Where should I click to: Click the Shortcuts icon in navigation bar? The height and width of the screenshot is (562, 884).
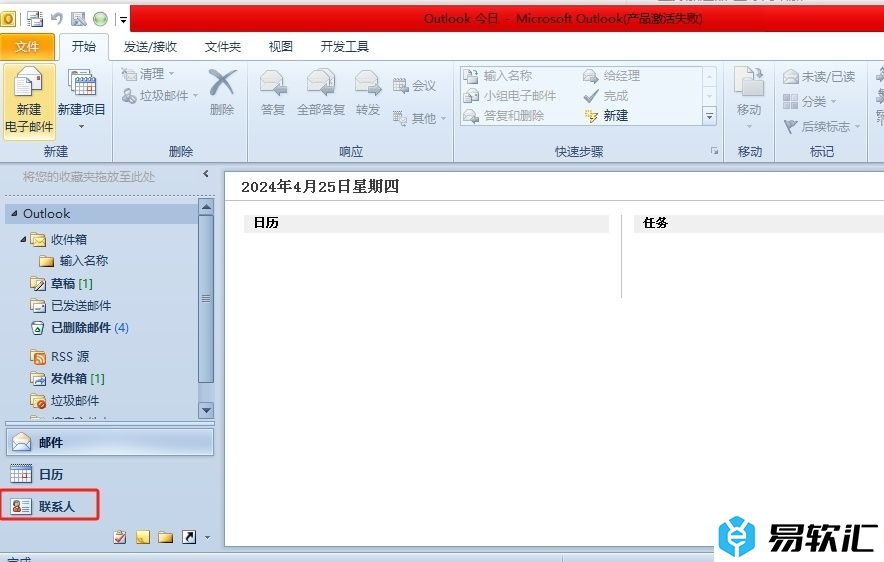pos(189,537)
